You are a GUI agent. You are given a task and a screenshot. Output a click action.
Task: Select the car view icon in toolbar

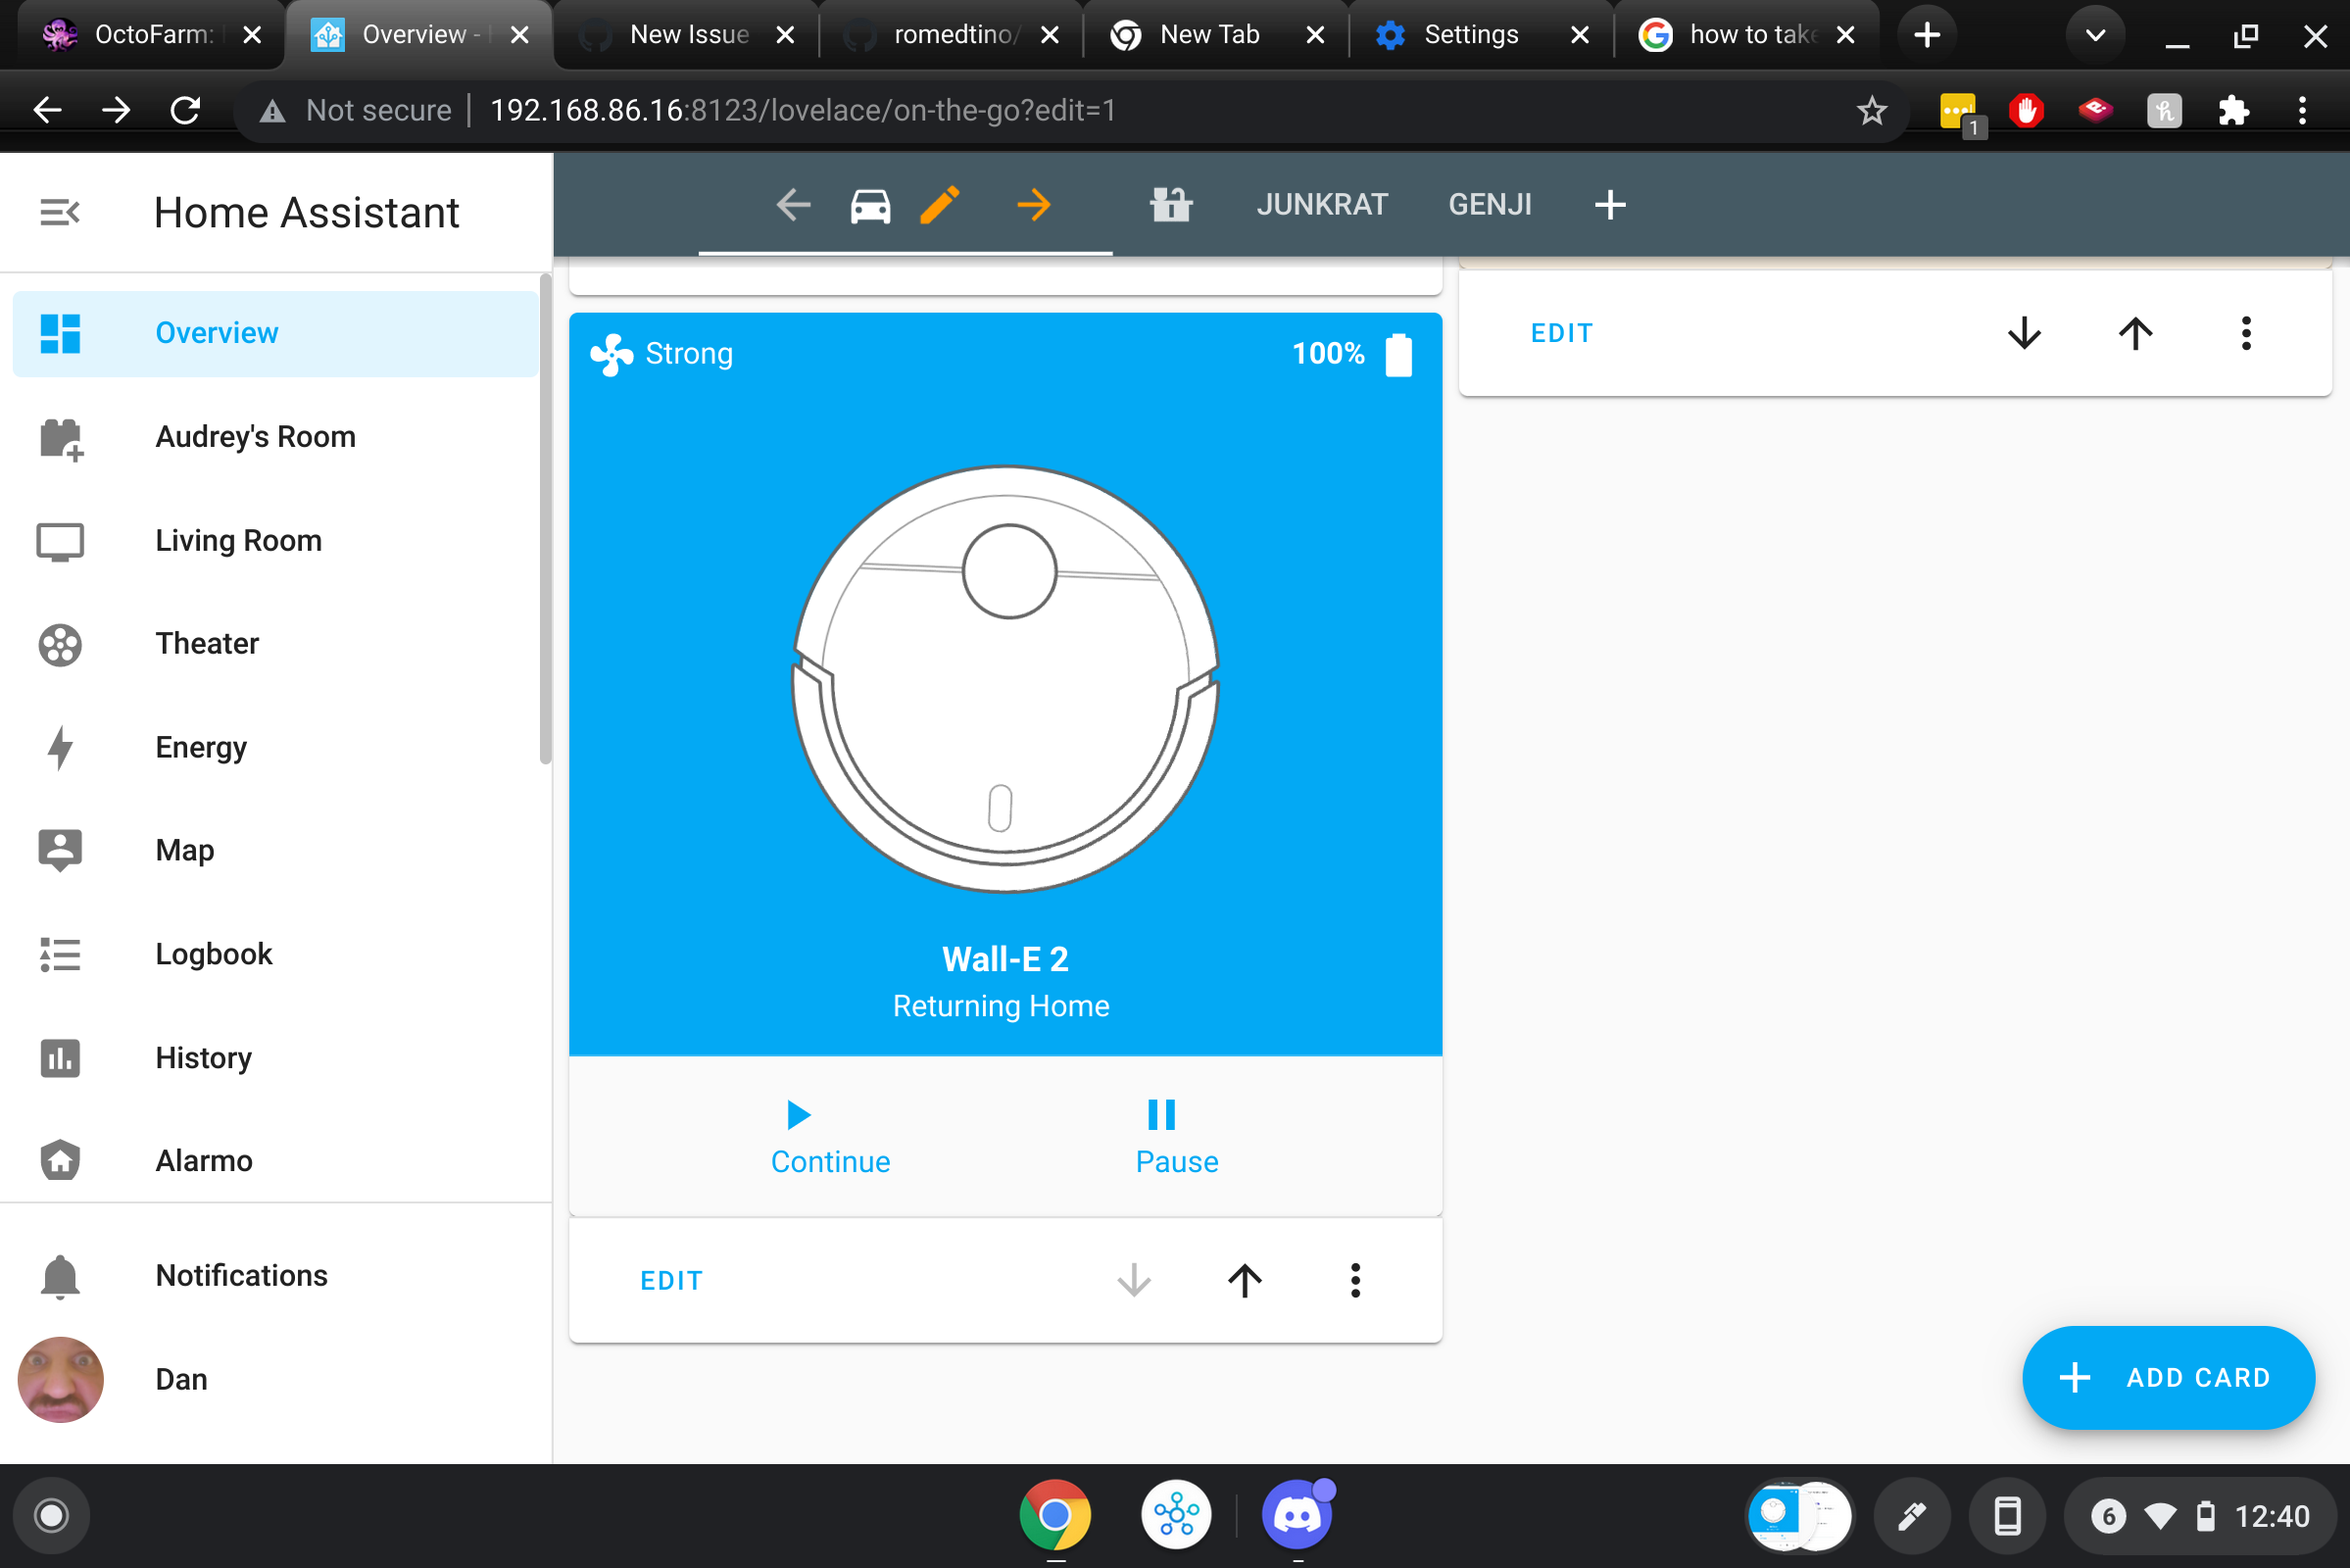[x=869, y=204]
